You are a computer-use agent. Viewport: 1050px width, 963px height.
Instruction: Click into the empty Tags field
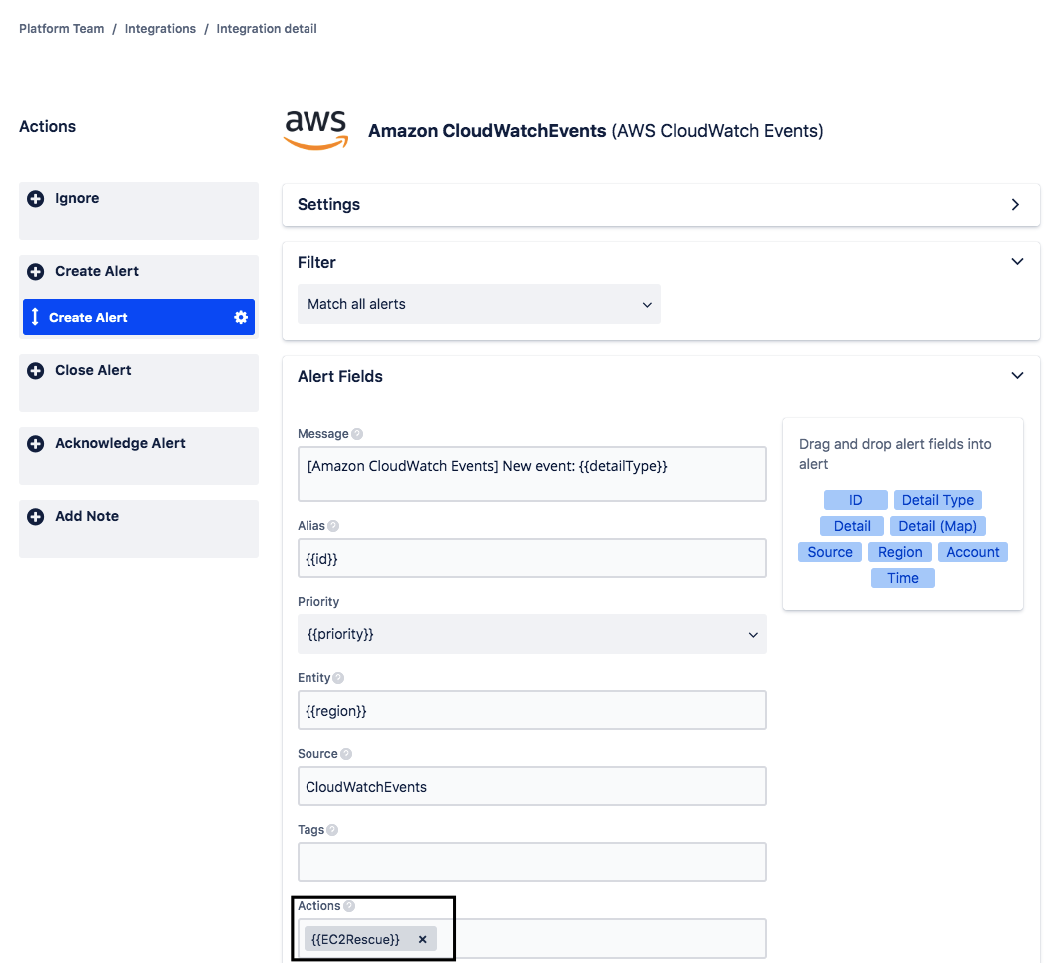[532, 863]
